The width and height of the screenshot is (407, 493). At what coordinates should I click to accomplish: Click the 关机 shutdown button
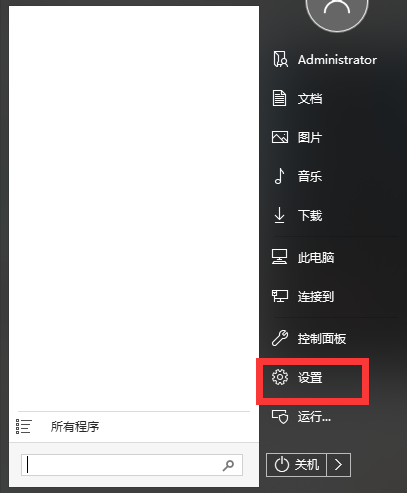coord(296,464)
